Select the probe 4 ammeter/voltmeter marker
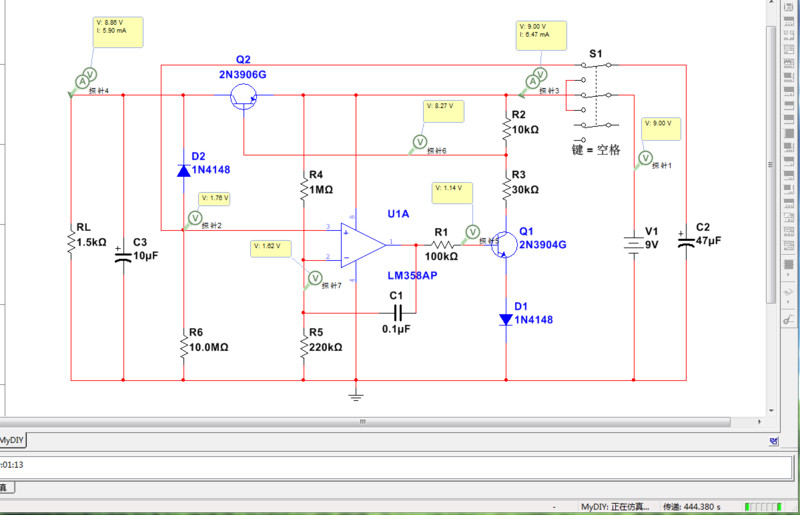Image resolution: width=800 pixels, height=515 pixels. pyautogui.click(x=86, y=75)
